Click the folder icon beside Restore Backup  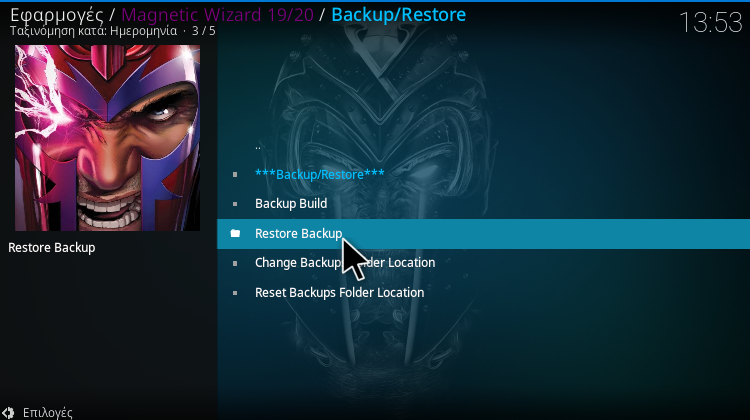[235, 233]
